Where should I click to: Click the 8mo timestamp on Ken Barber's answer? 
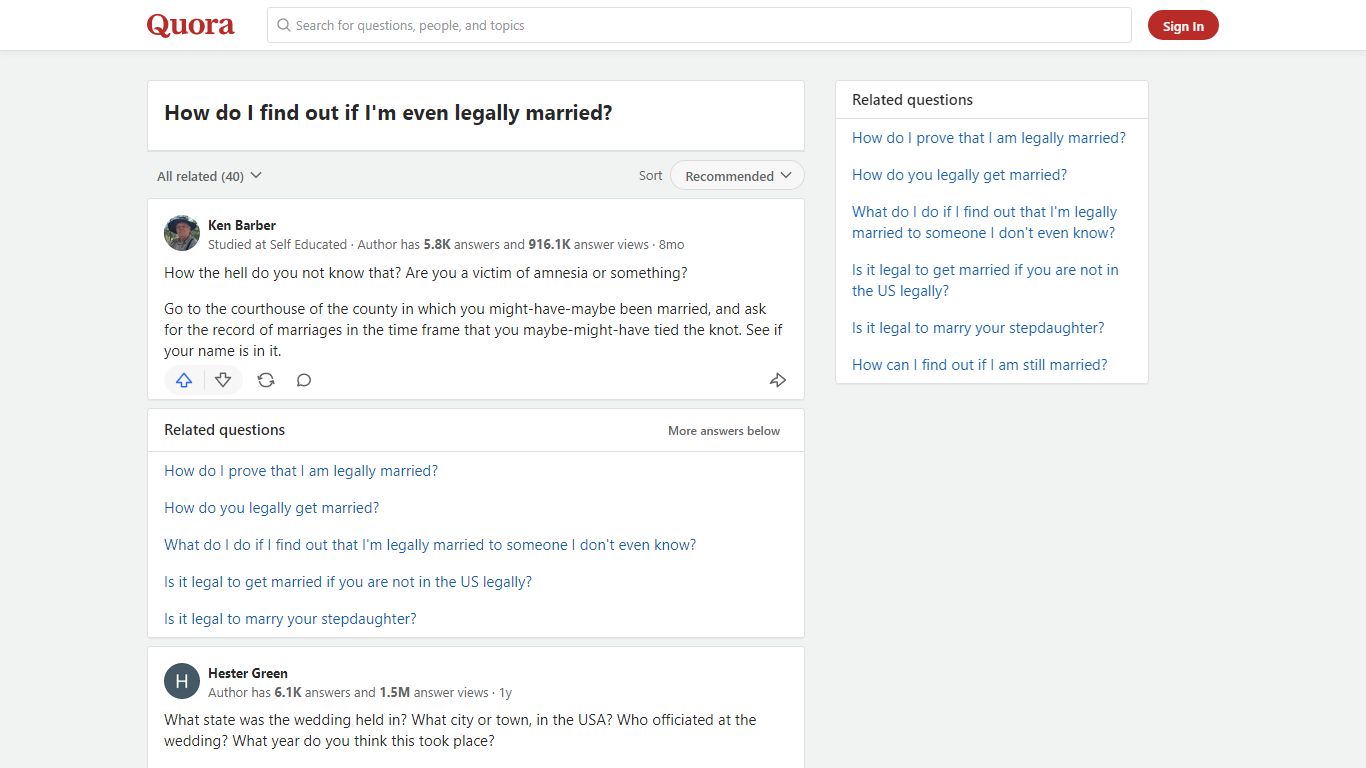click(672, 244)
